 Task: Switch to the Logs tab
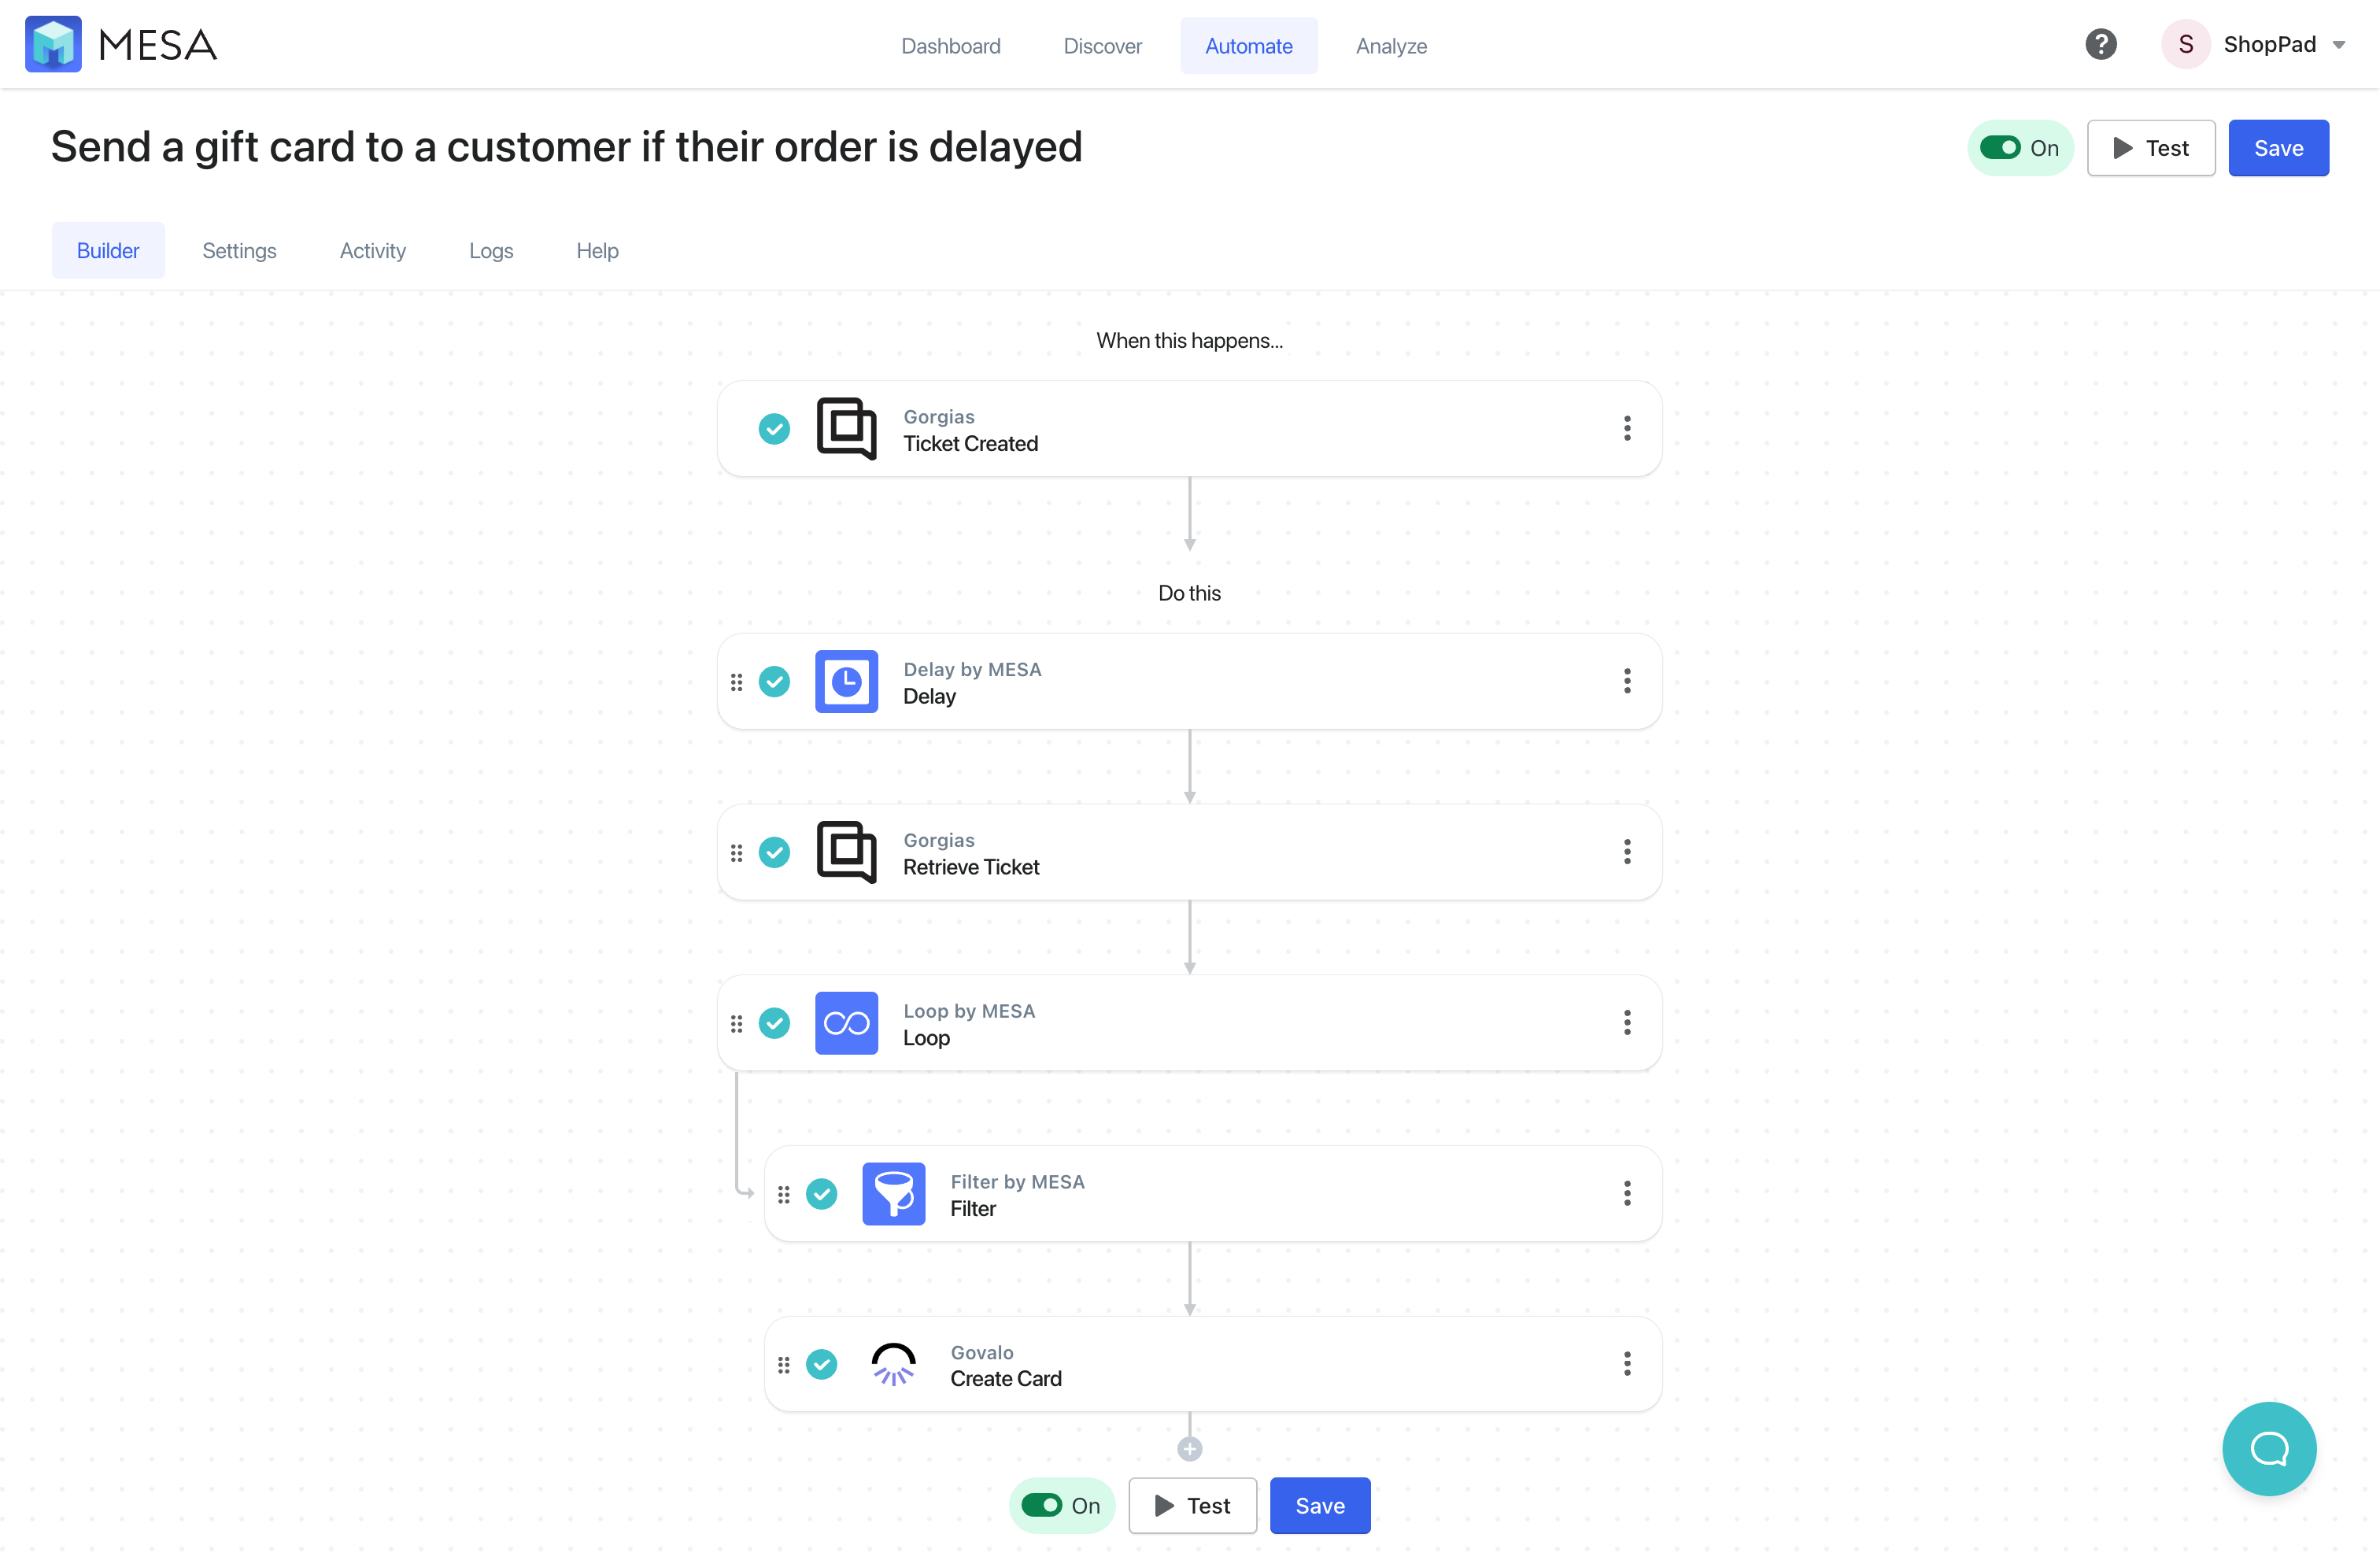[491, 250]
